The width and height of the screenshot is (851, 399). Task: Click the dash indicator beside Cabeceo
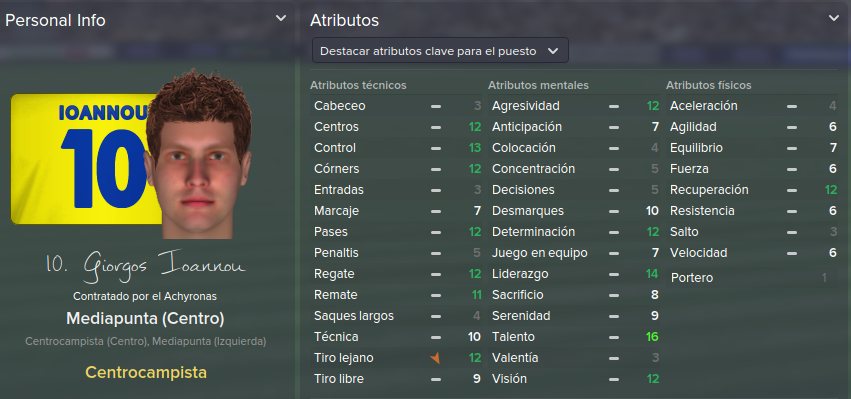pyautogui.click(x=435, y=106)
